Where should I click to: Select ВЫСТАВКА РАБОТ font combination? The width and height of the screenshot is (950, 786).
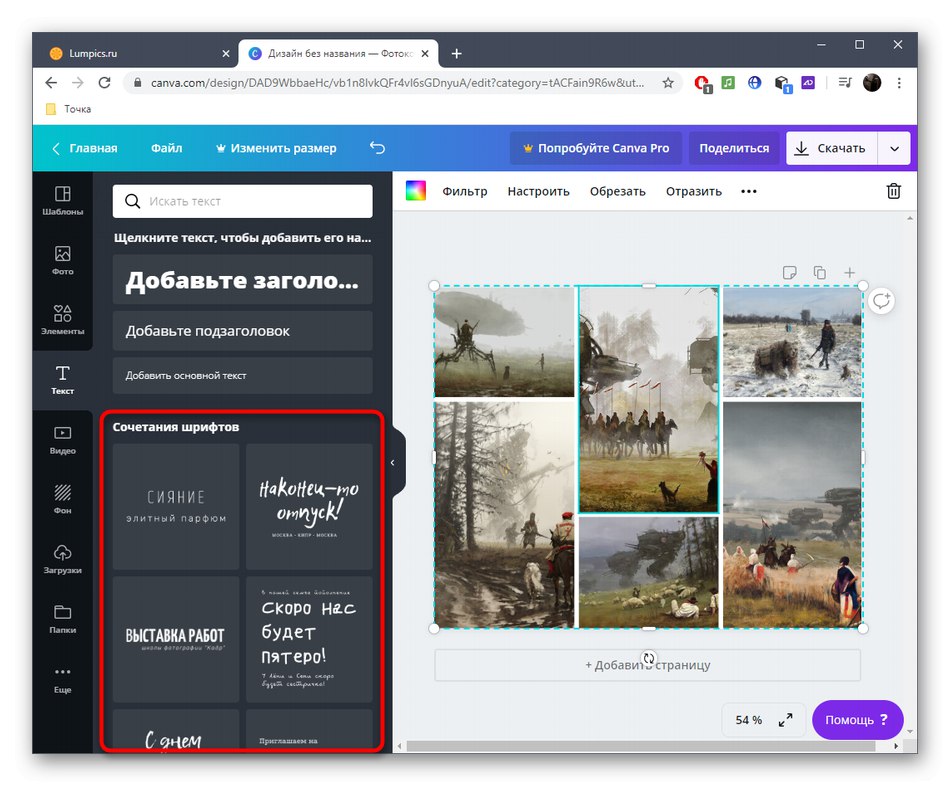coord(176,639)
